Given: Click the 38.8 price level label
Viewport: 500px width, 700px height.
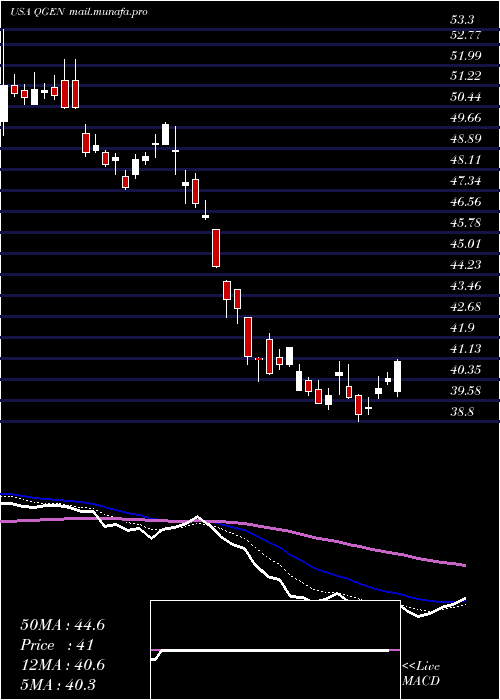Looking at the screenshot, I should 463,412.
